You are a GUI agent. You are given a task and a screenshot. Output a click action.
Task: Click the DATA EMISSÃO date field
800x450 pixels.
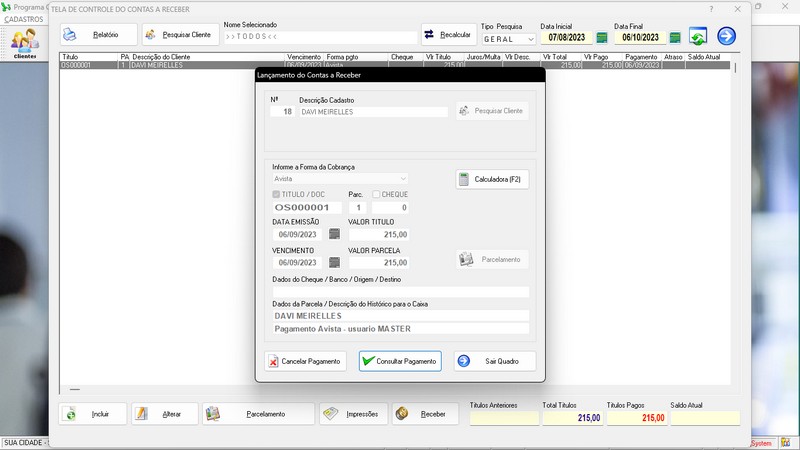tap(297, 235)
